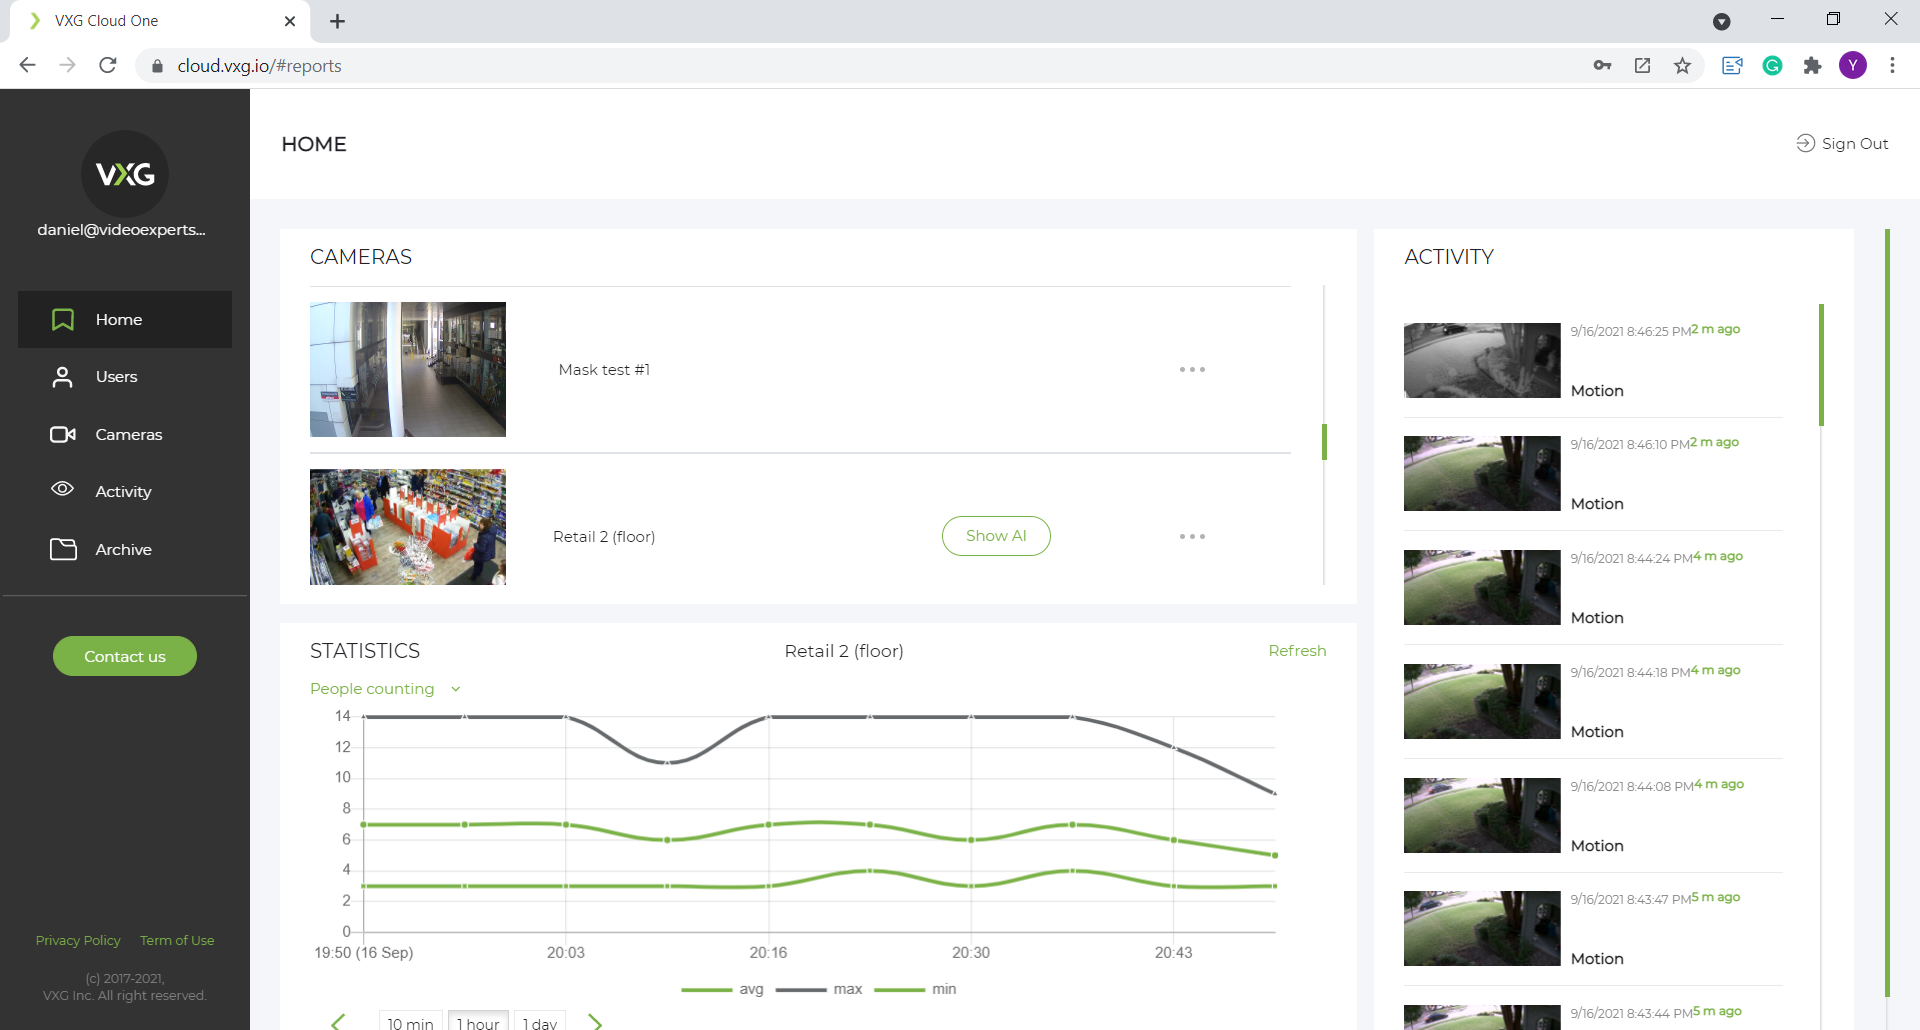Open the Retail 2 (floor) camera thumbnail
The width and height of the screenshot is (1920, 1030).
point(408,527)
